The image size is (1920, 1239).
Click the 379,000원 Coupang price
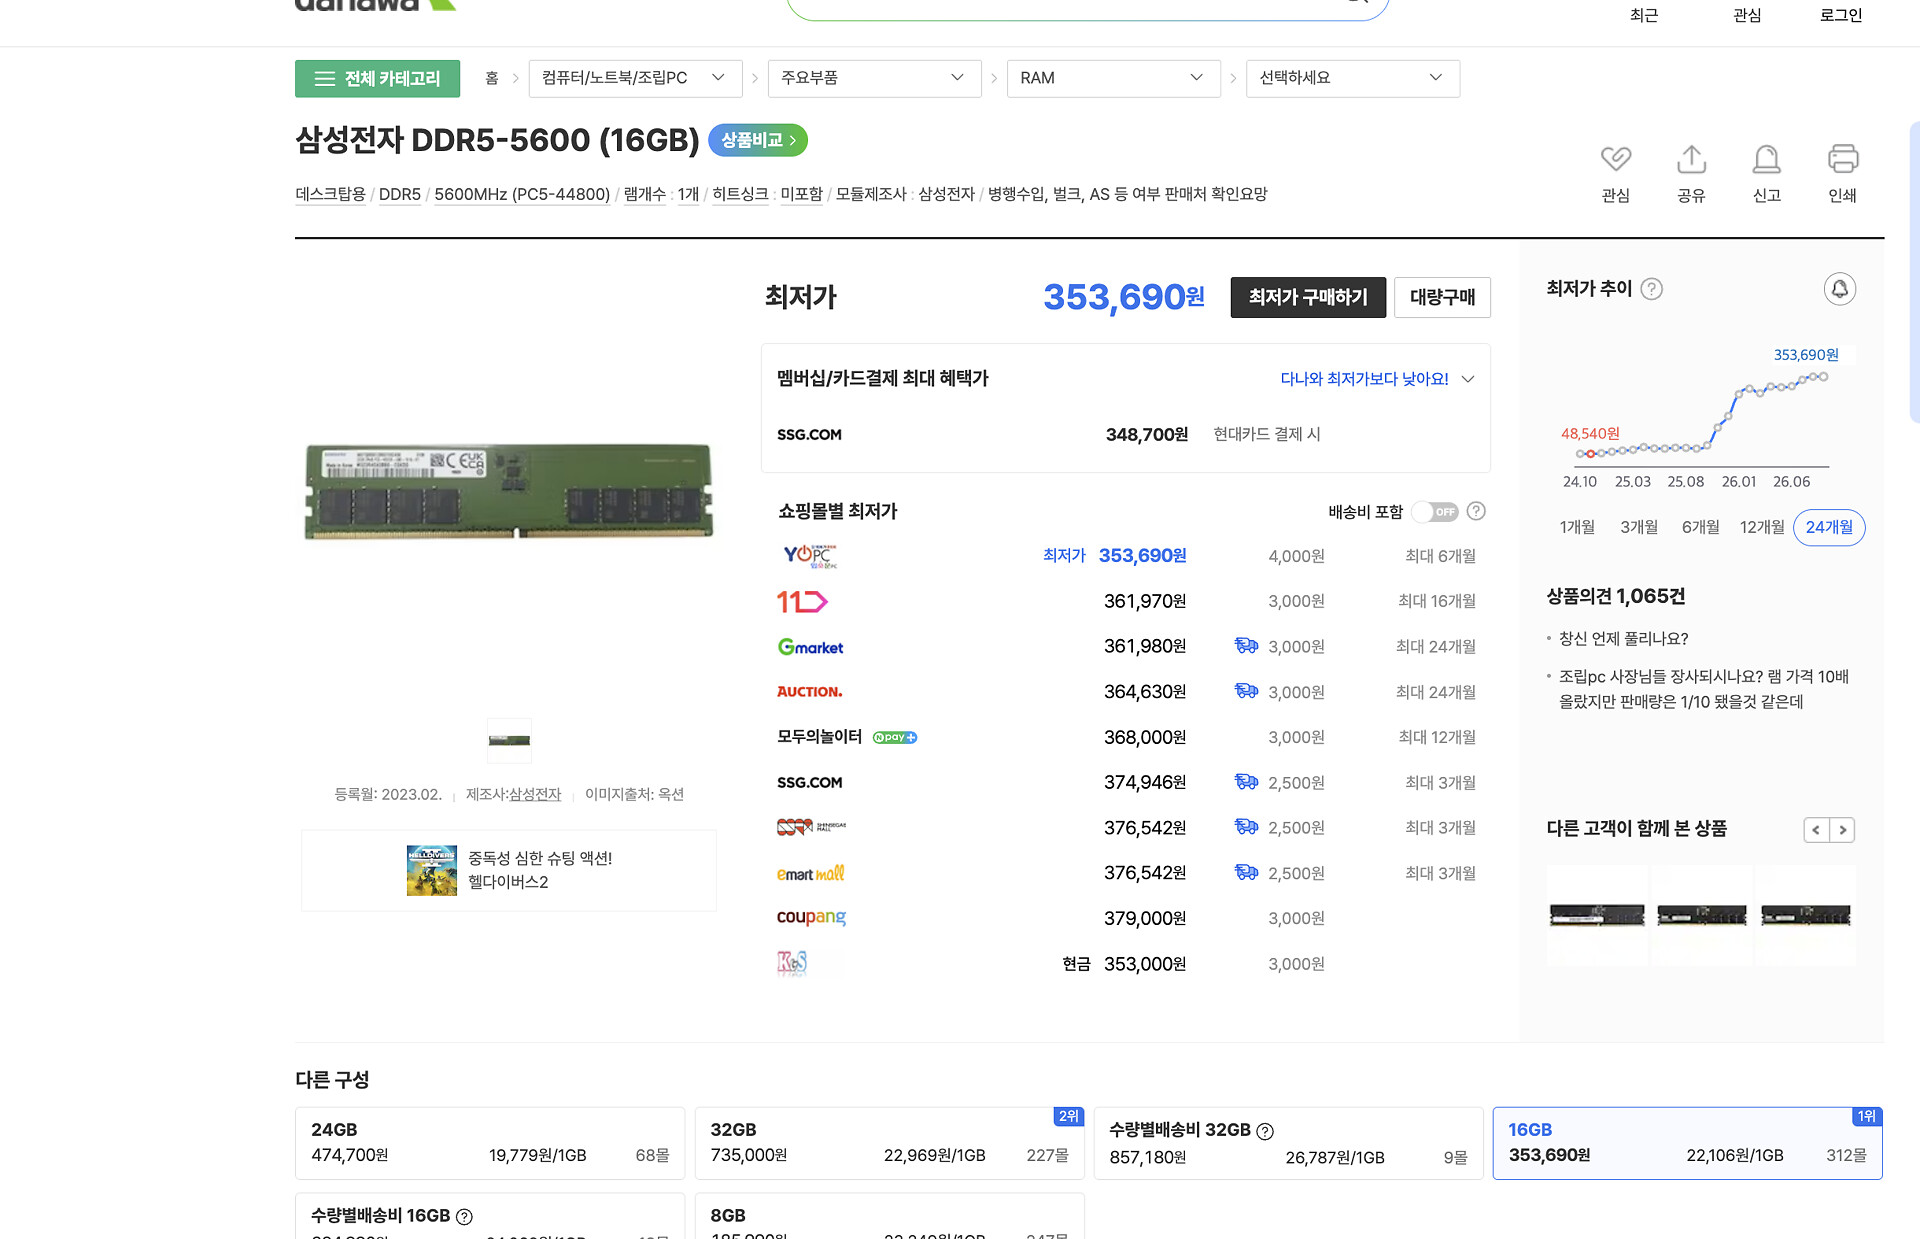1145,918
